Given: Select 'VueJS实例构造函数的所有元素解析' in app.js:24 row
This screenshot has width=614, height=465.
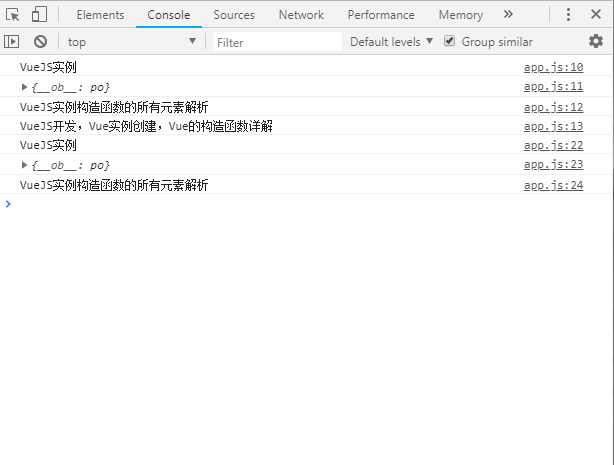Looking at the screenshot, I should (114, 185).
